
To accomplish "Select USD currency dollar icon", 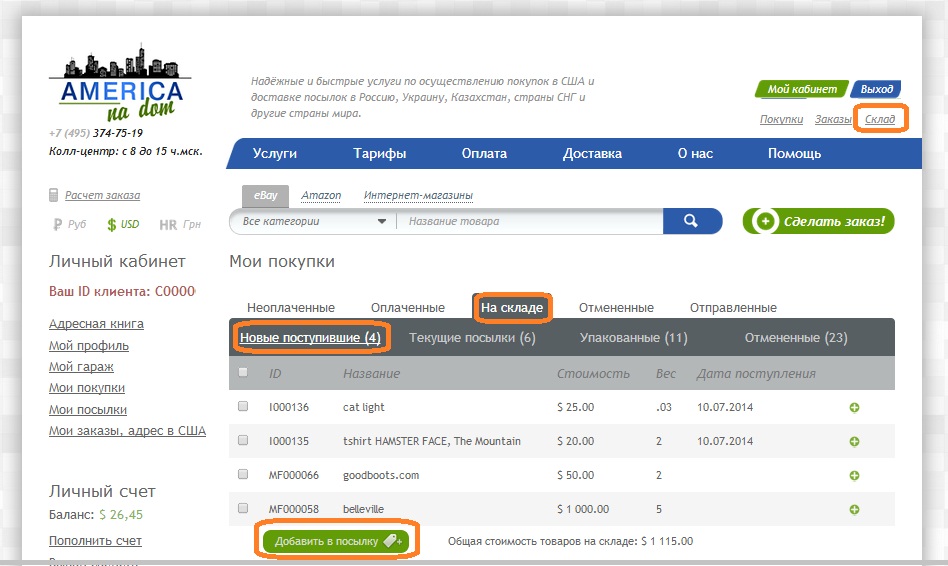I will [x=112, y=225].
